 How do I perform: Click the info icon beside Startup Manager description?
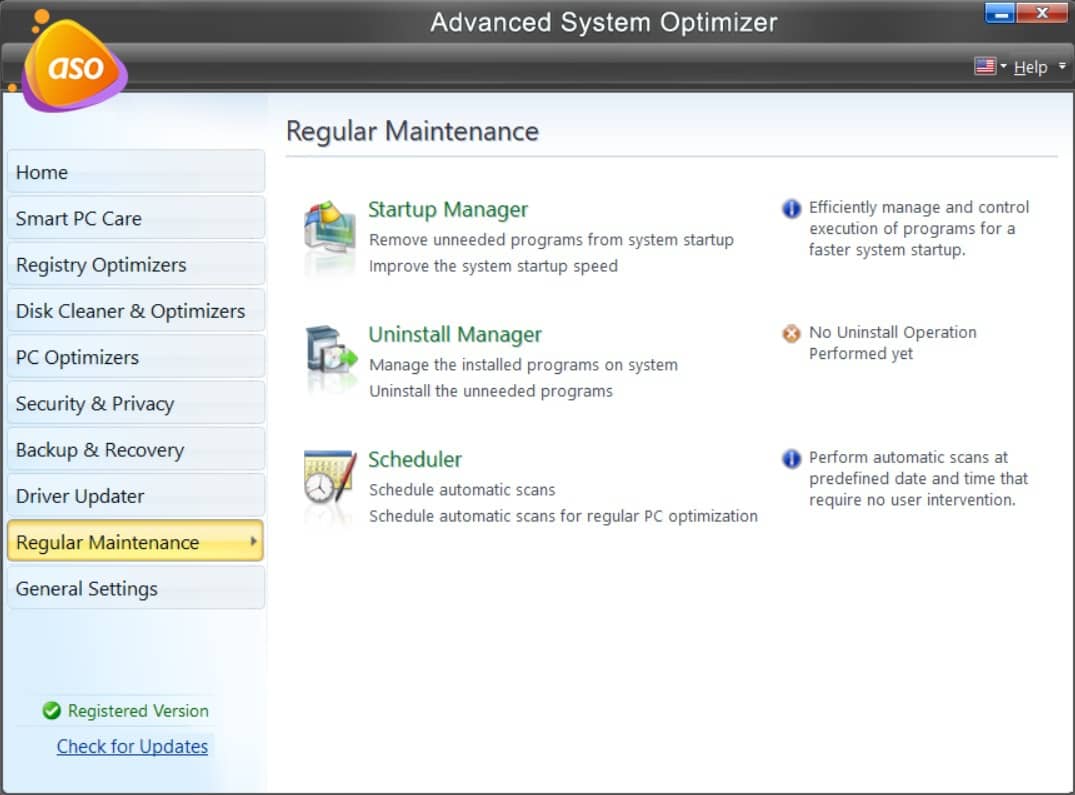pos(791,209)
